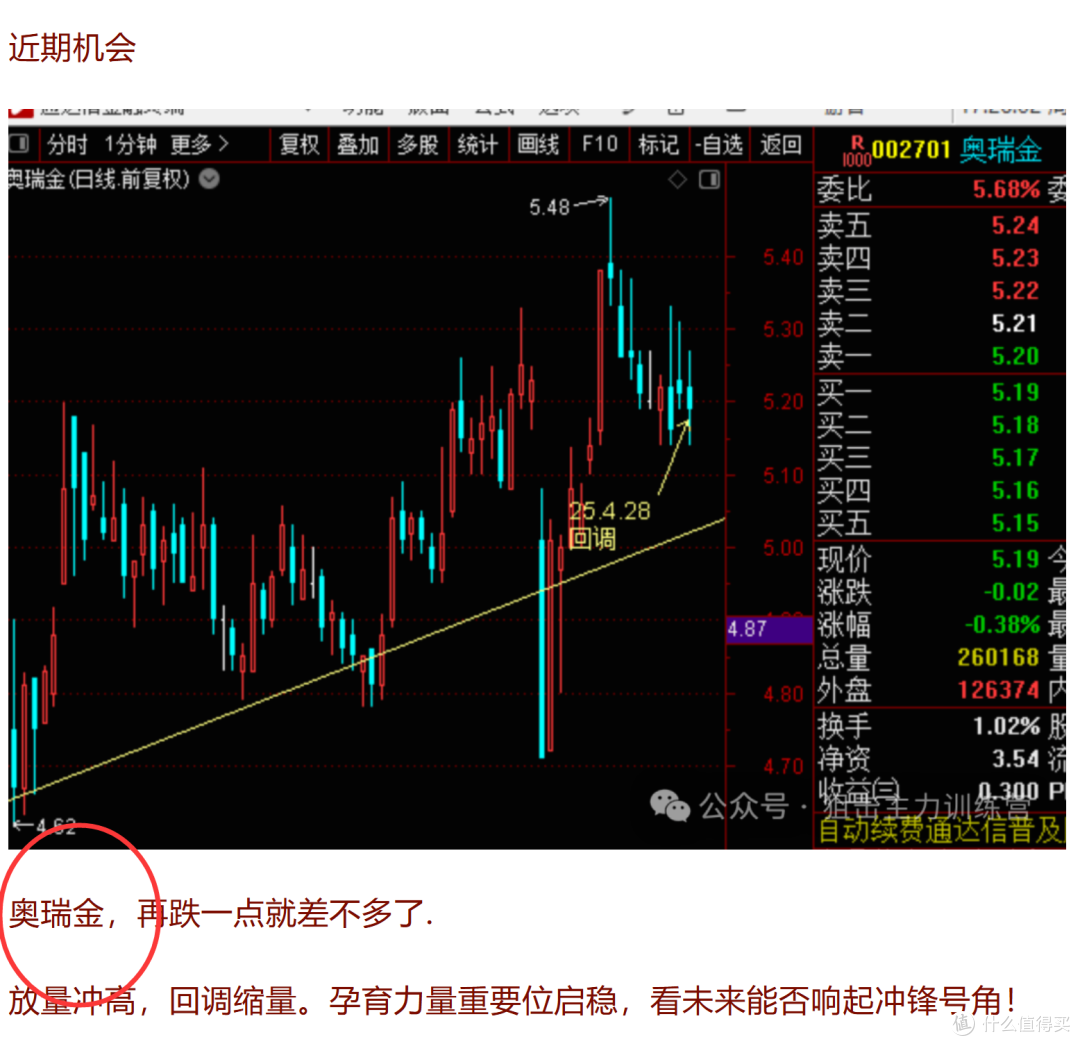Click the 总量 value 260168
This screenshot has width=1080, height=1046.
point(998,658)
